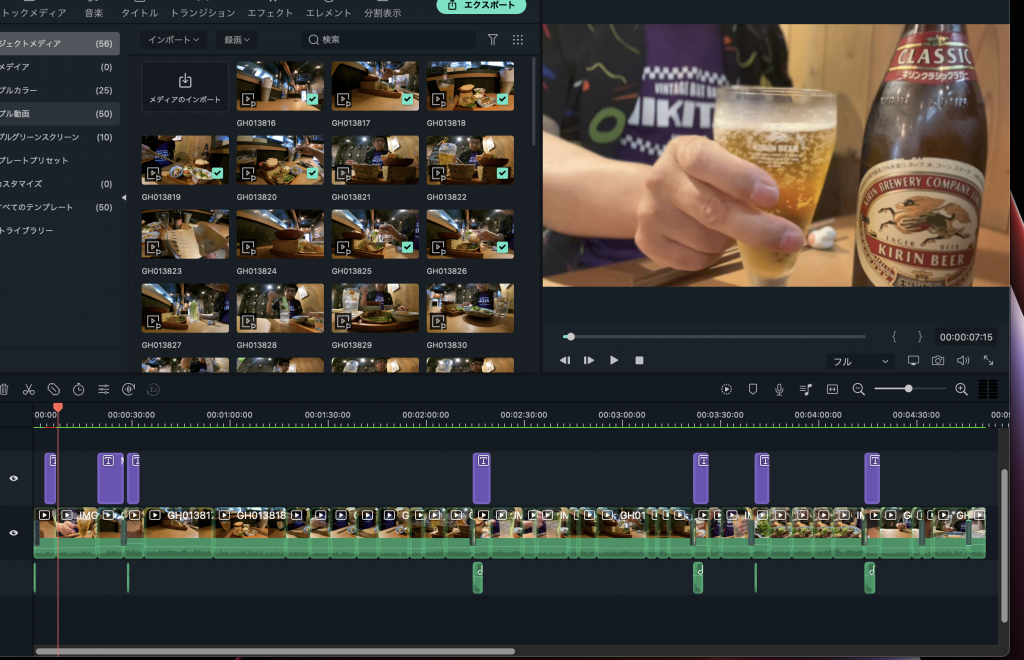Click the red timeline playhead marker
The height and width of the screenshot is (660, 1024).
(57, 407)
